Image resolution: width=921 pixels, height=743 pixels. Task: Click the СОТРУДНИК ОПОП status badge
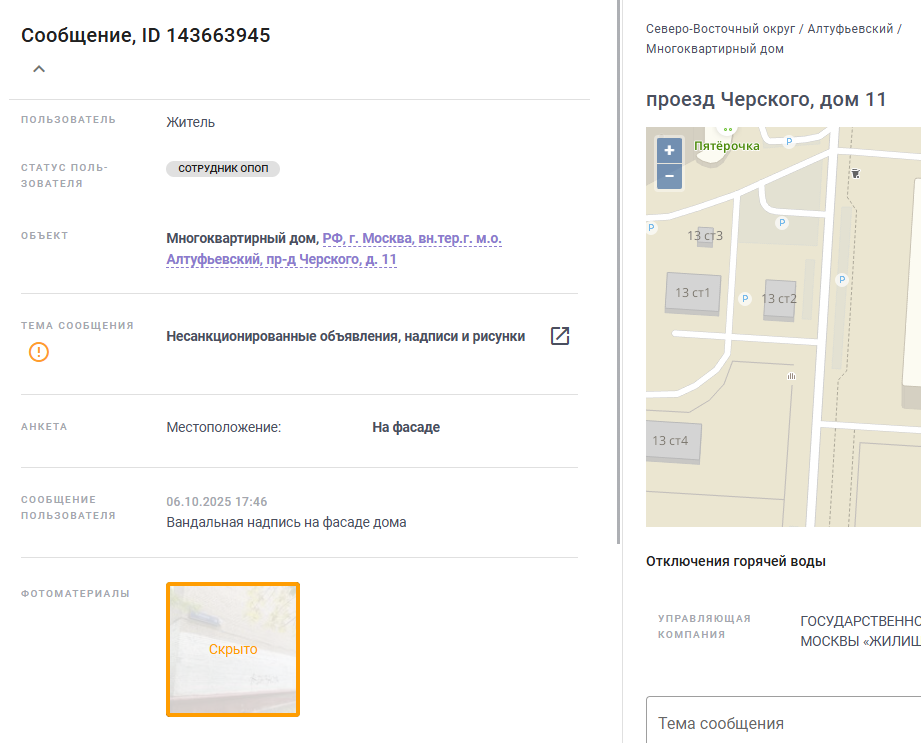point(223,169)
